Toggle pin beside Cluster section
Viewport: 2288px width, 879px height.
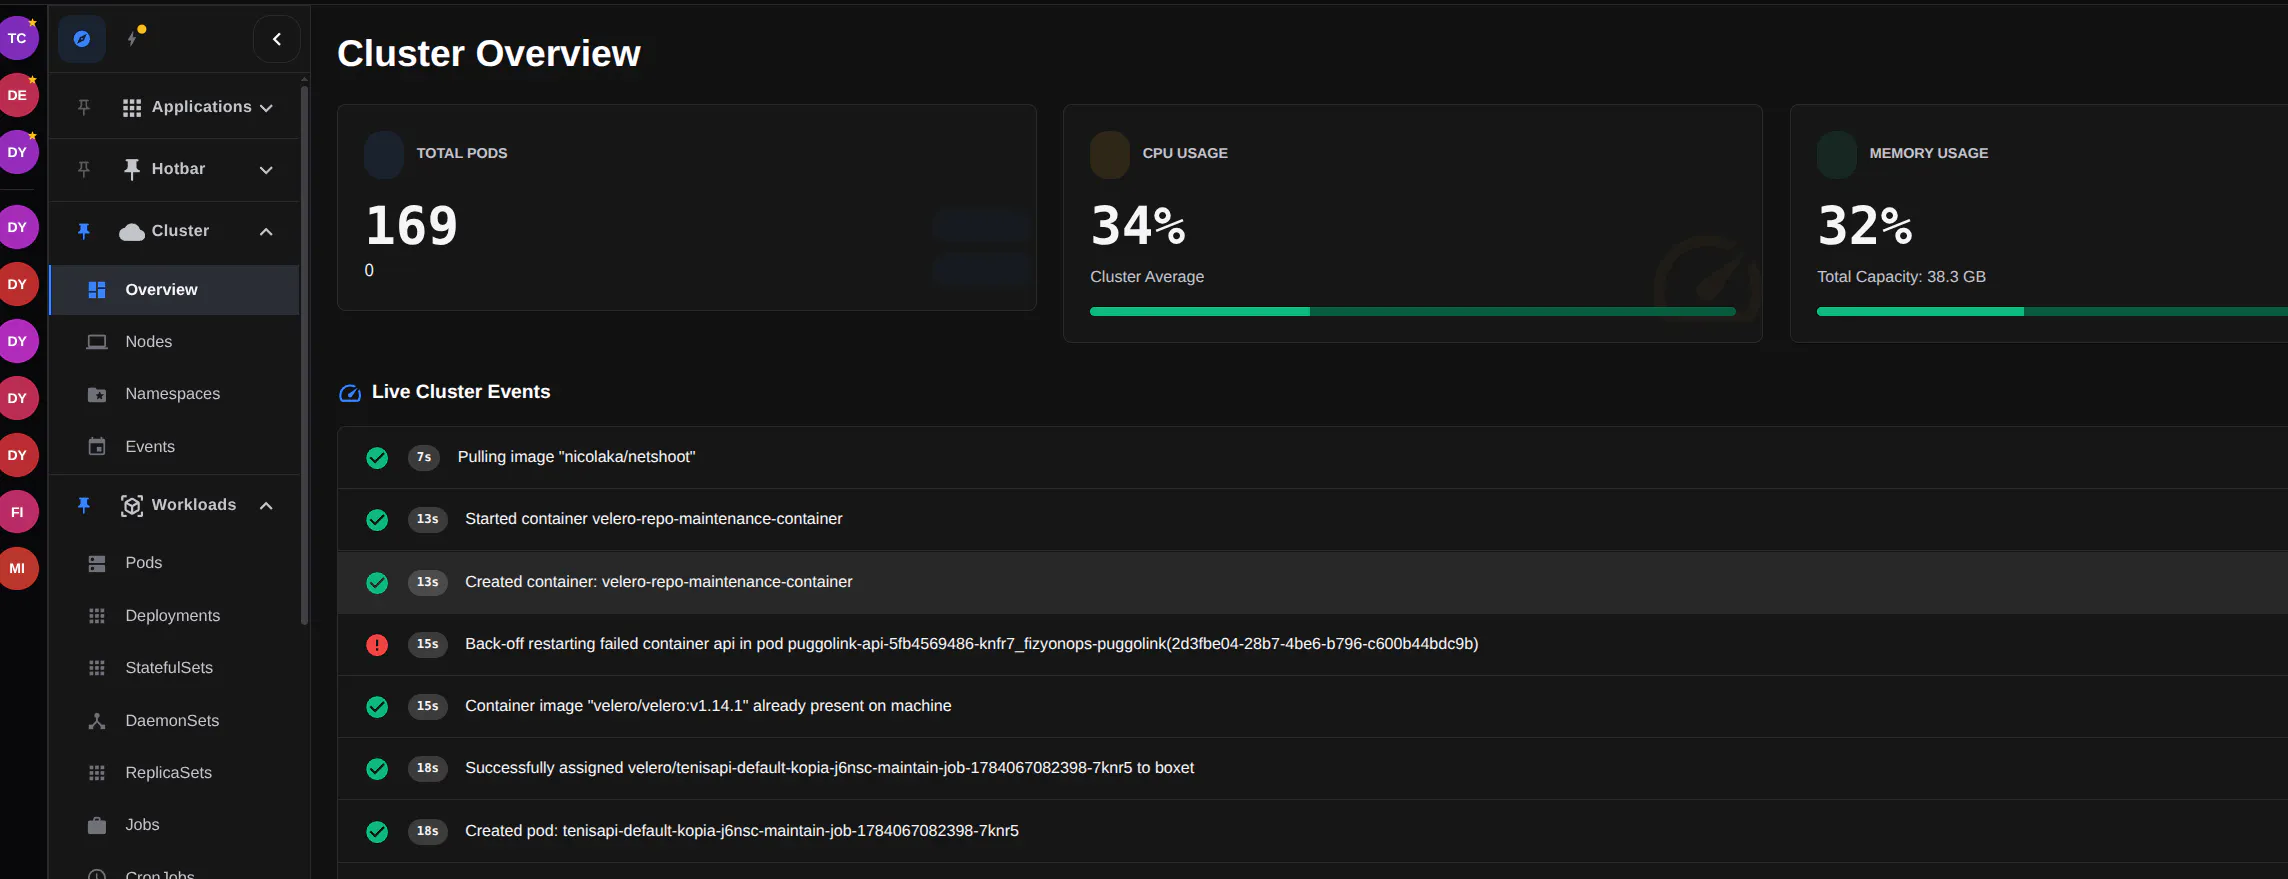pos(84,231)
